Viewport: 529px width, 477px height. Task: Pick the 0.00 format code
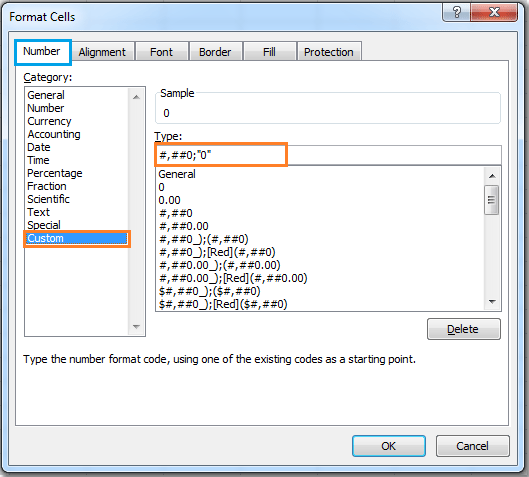169,200
